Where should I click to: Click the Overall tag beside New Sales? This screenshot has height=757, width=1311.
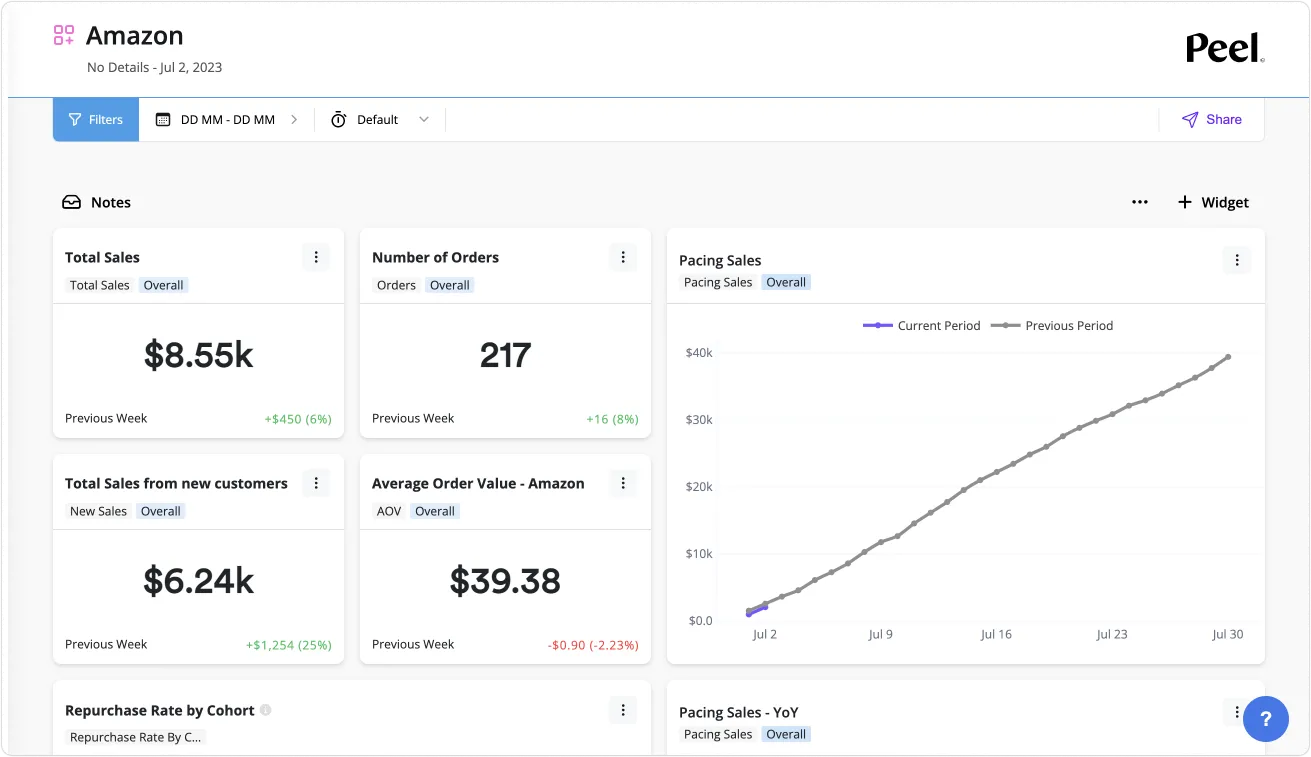tap(160, 511)
